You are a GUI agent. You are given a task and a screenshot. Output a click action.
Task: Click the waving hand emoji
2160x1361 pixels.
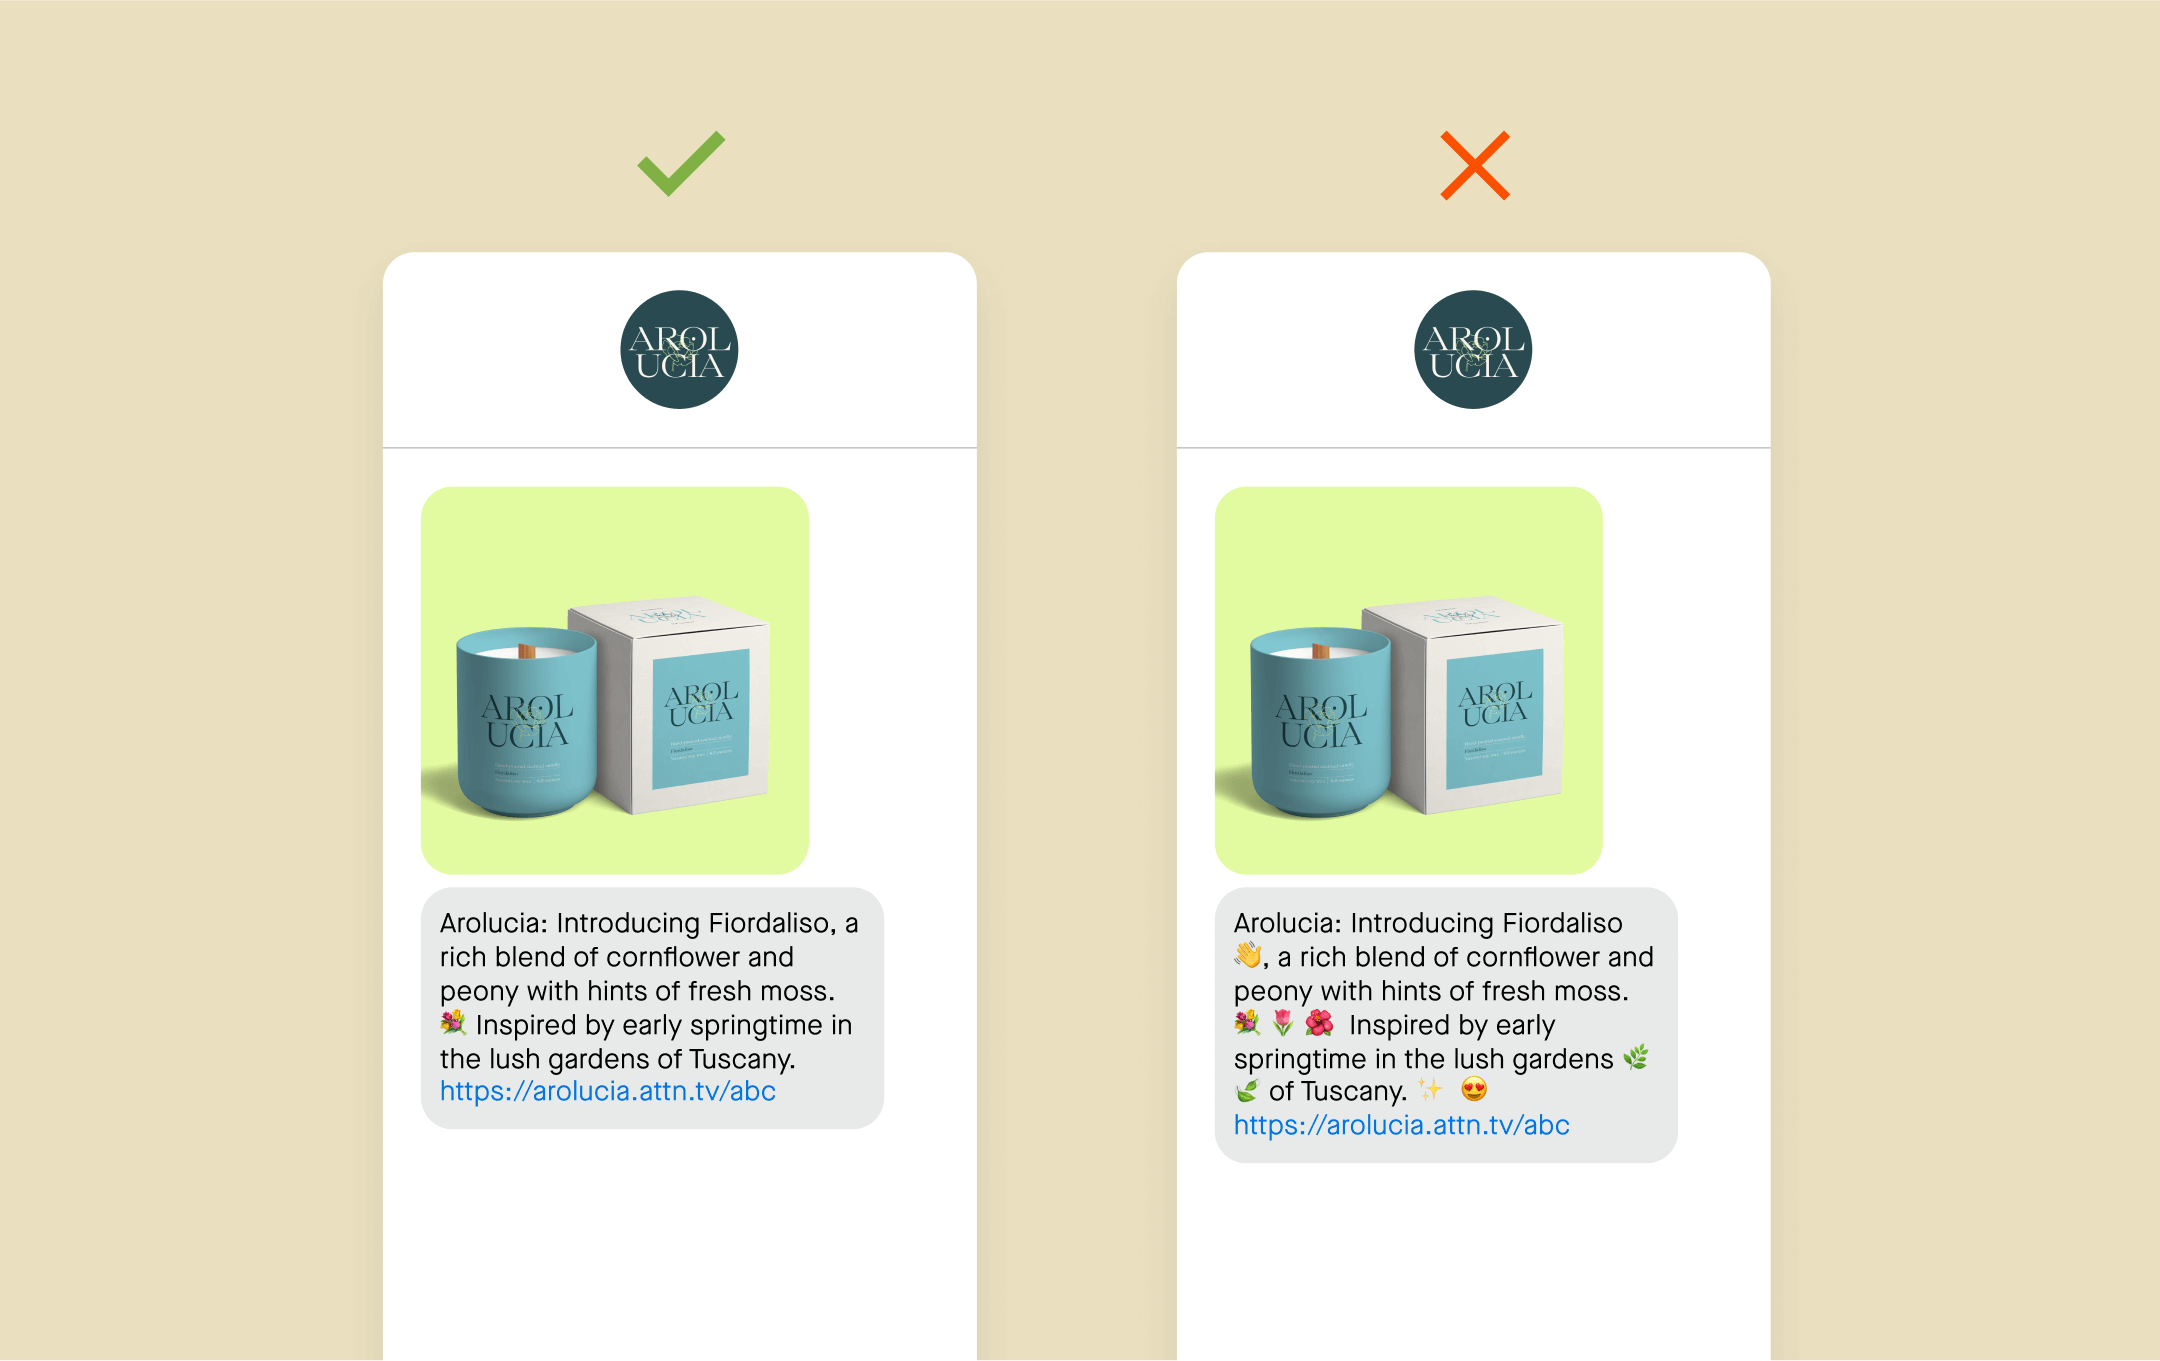click(1248, 956)
